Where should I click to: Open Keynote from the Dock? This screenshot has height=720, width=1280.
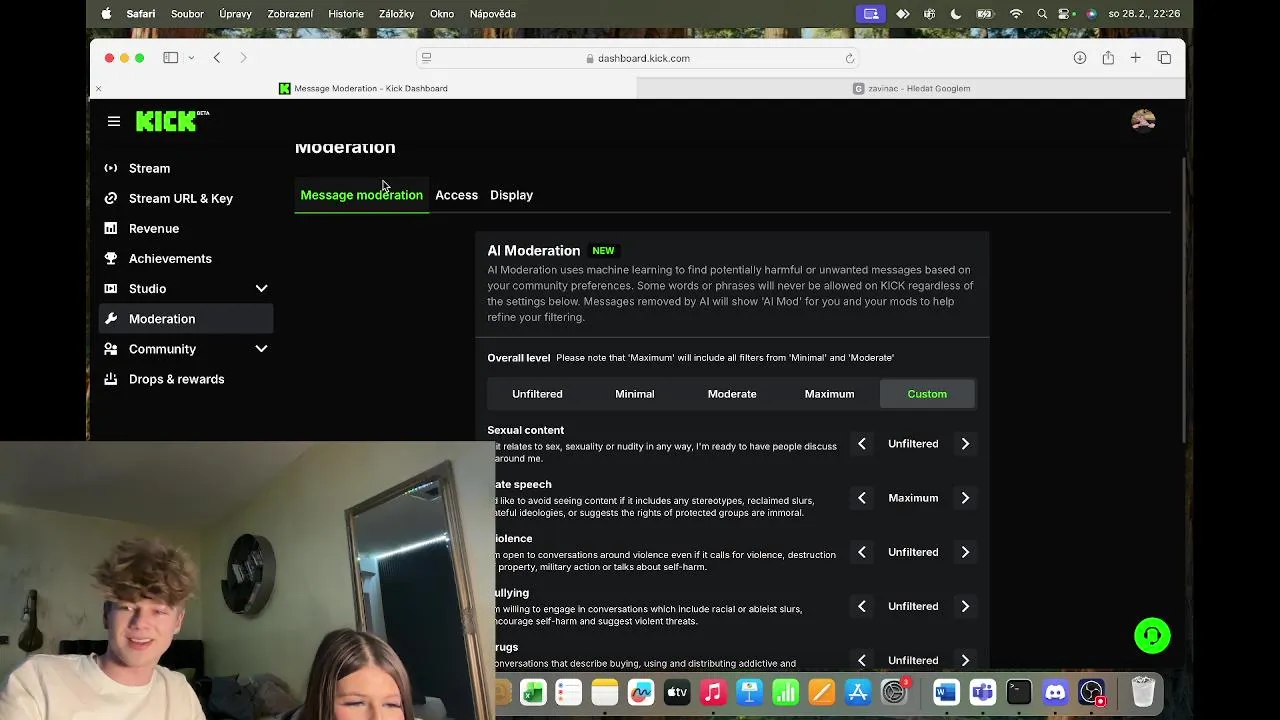click(x=749, y=692)
